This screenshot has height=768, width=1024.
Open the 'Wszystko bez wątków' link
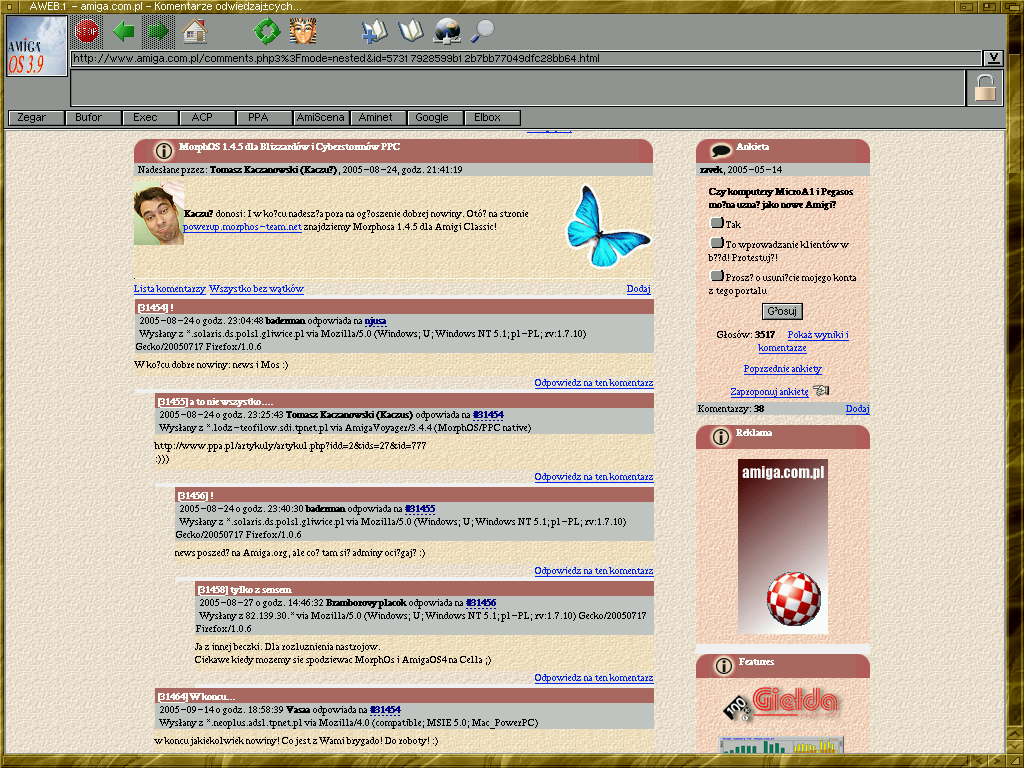click(x=256, y=289)
